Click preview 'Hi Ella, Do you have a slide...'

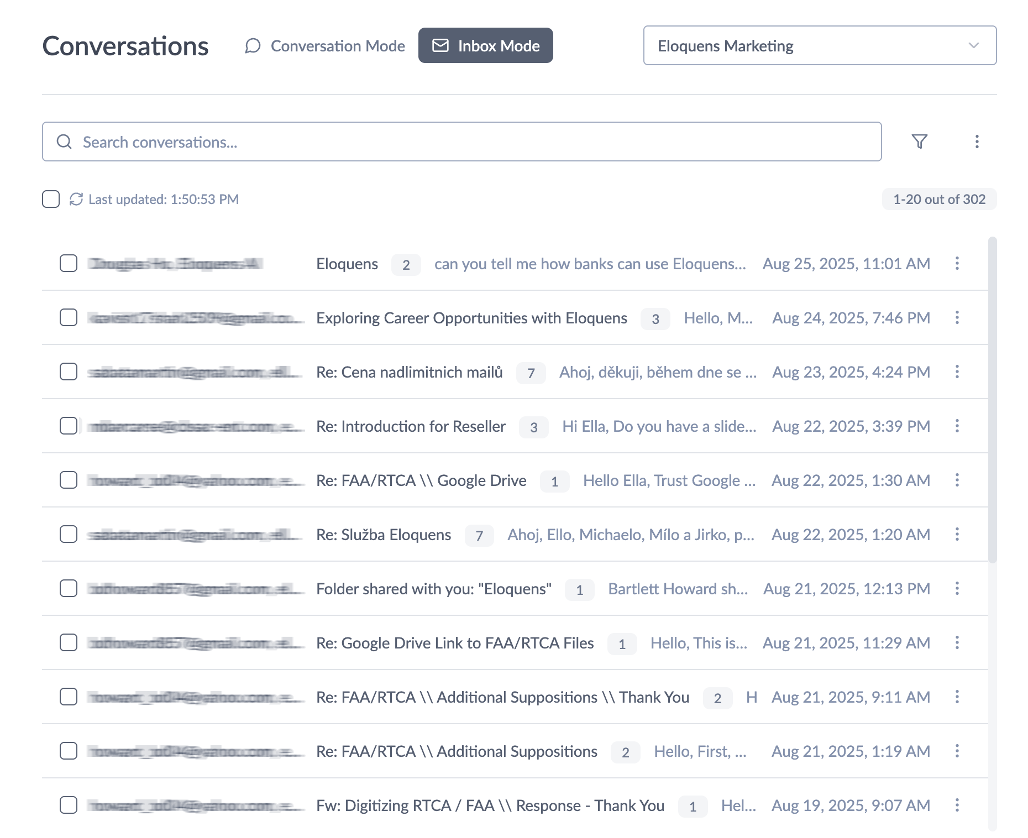tap(659, 426)
